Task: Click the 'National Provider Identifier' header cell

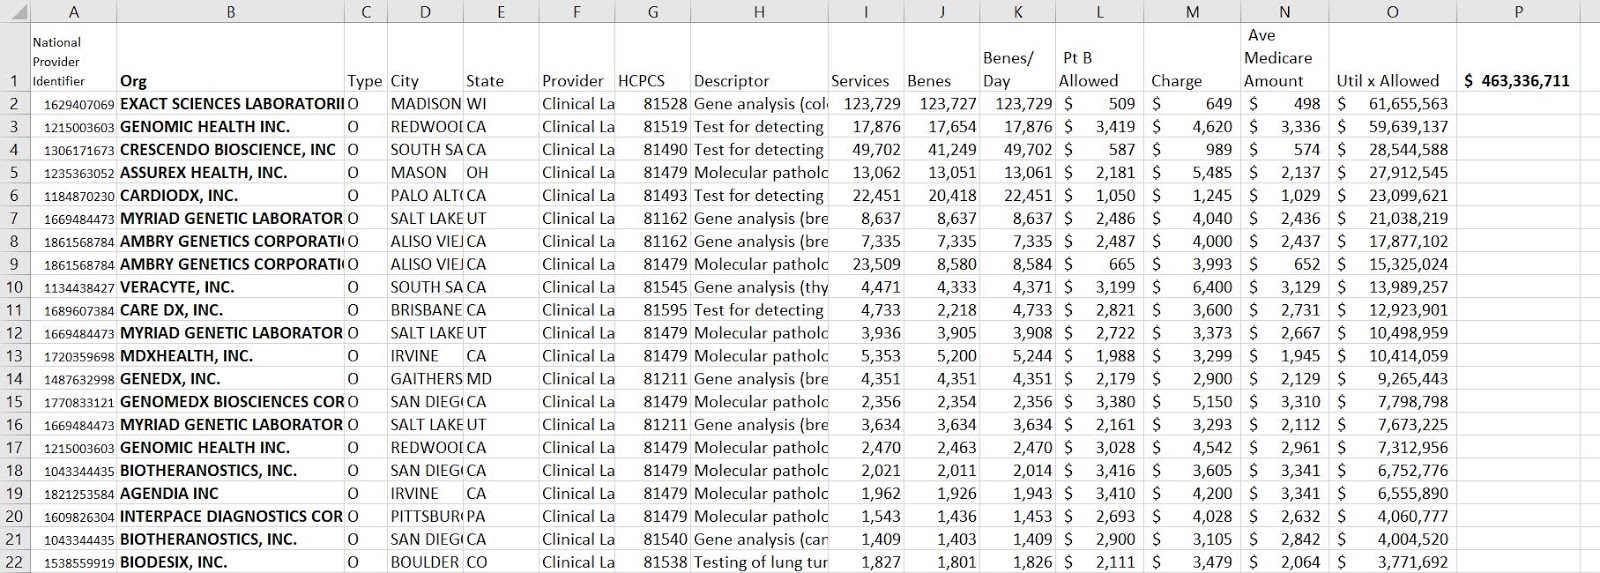Action: pyautogui.click(x=73, y=58)
